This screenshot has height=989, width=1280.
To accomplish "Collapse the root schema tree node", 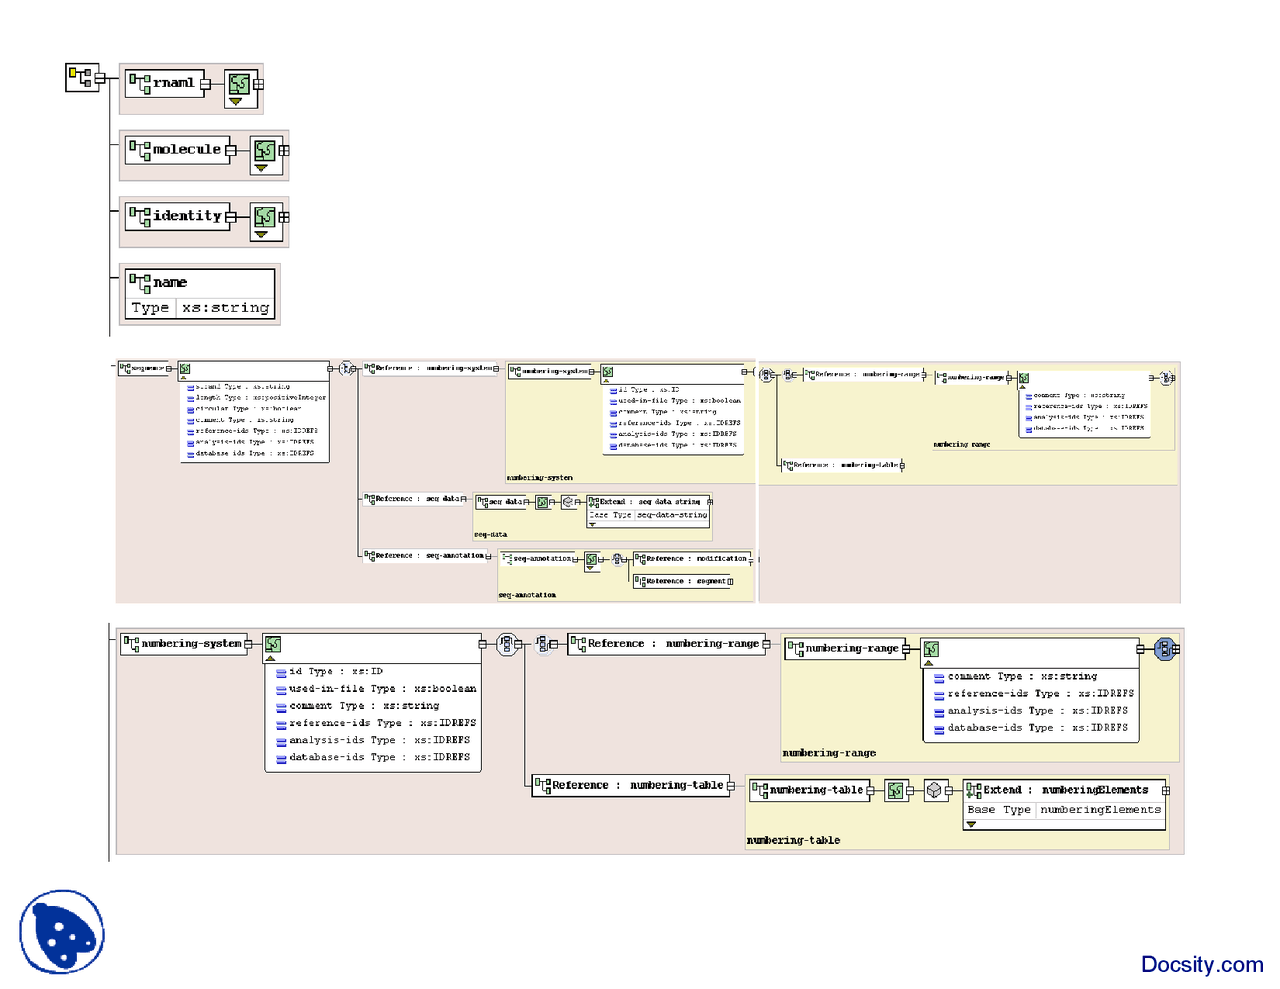I will (99, 77).
